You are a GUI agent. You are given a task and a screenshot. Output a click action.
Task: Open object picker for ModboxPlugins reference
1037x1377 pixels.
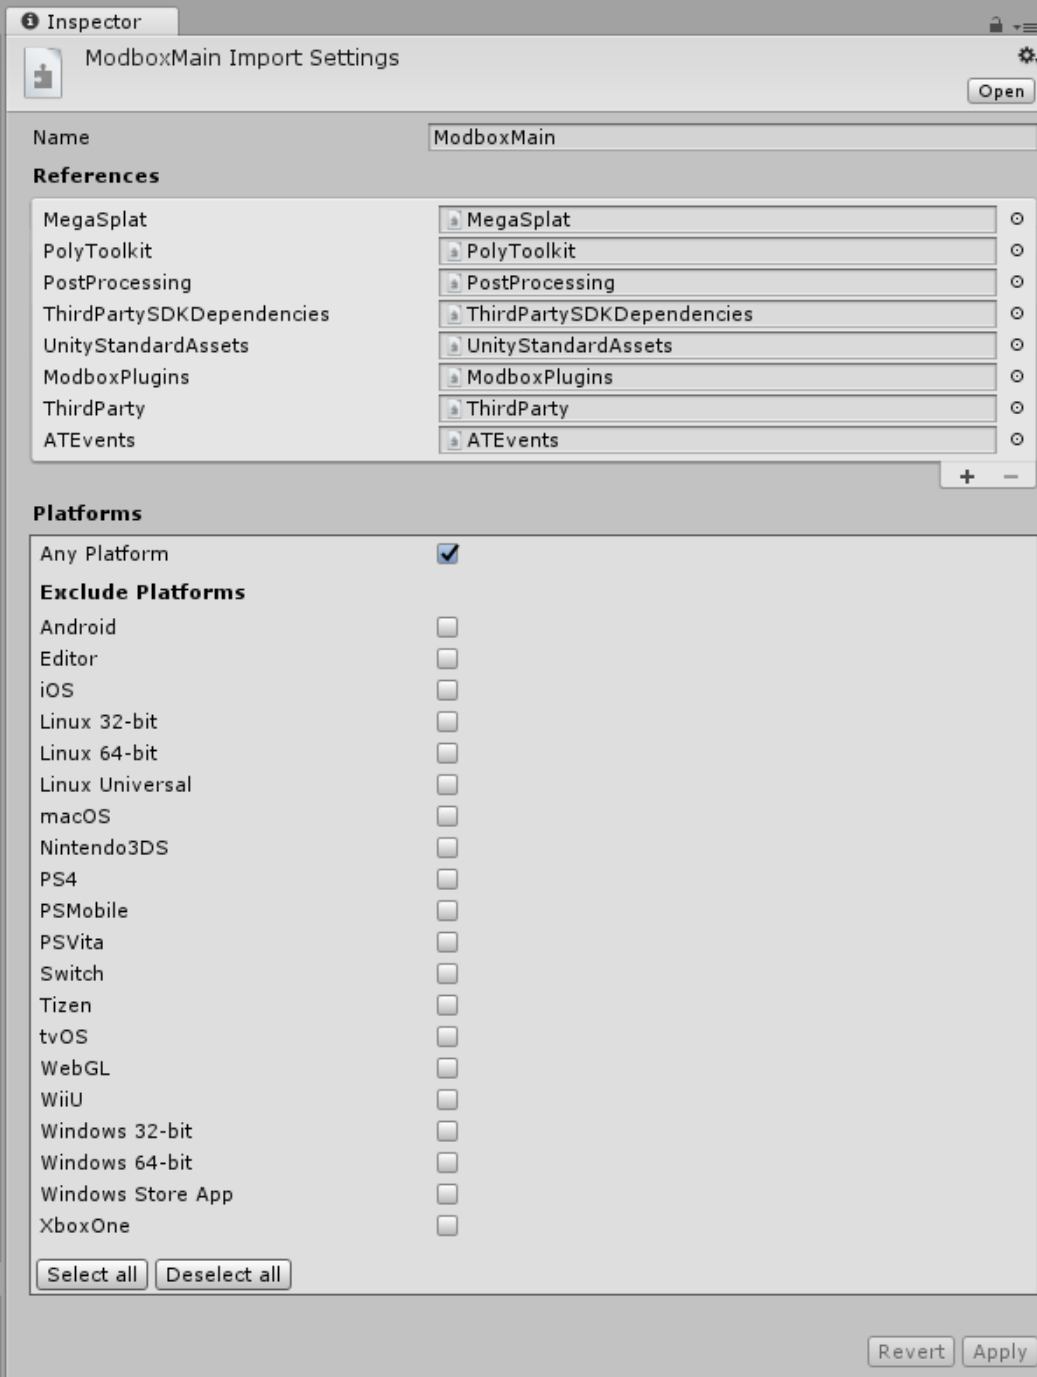(x=1016, y=377)
